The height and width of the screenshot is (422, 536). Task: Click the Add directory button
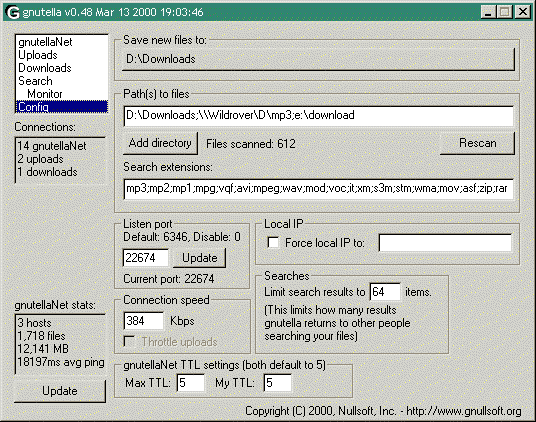pos(160,143)
